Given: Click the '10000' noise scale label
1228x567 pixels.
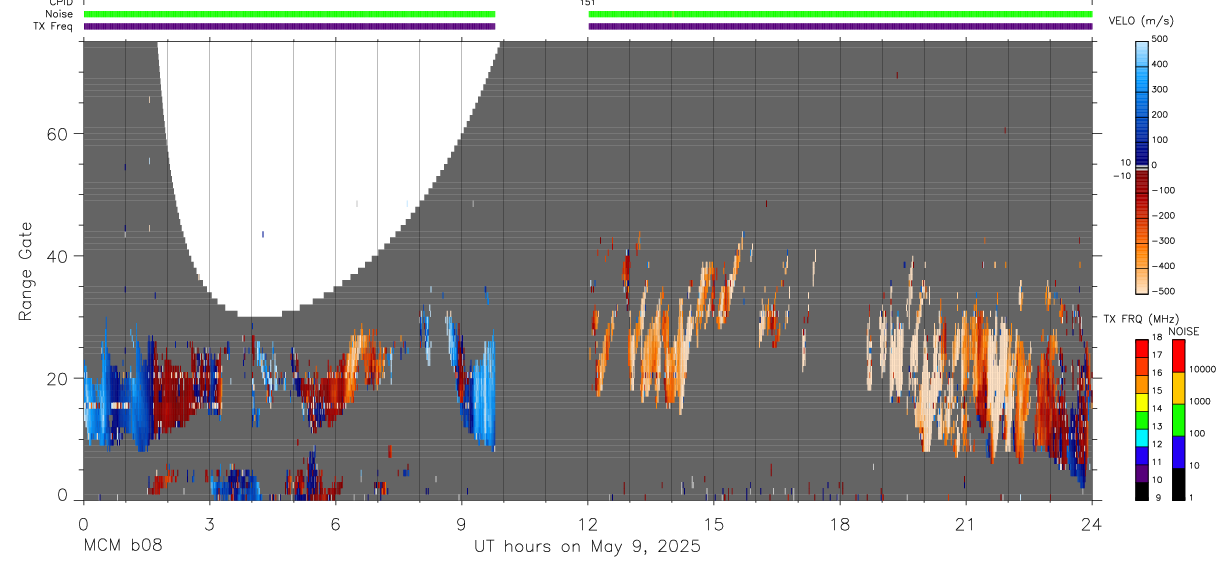Looking at the screenshot, I should 1201,369.
